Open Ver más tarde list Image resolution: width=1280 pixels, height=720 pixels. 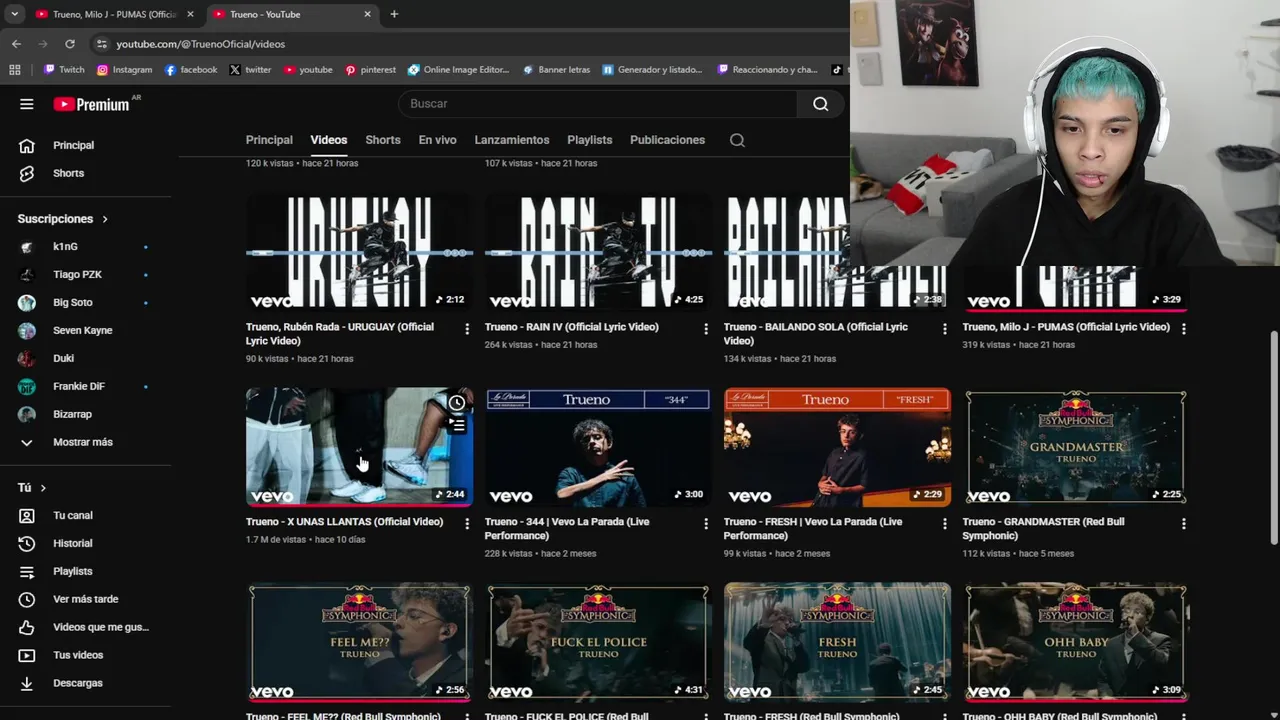click(86, 599)
